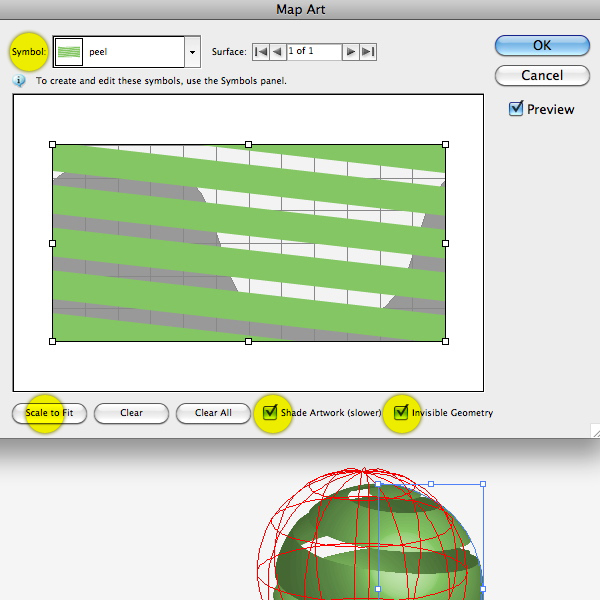Click right-middle handle of mapped artwork
600x600 pixels.
point(445,243)
